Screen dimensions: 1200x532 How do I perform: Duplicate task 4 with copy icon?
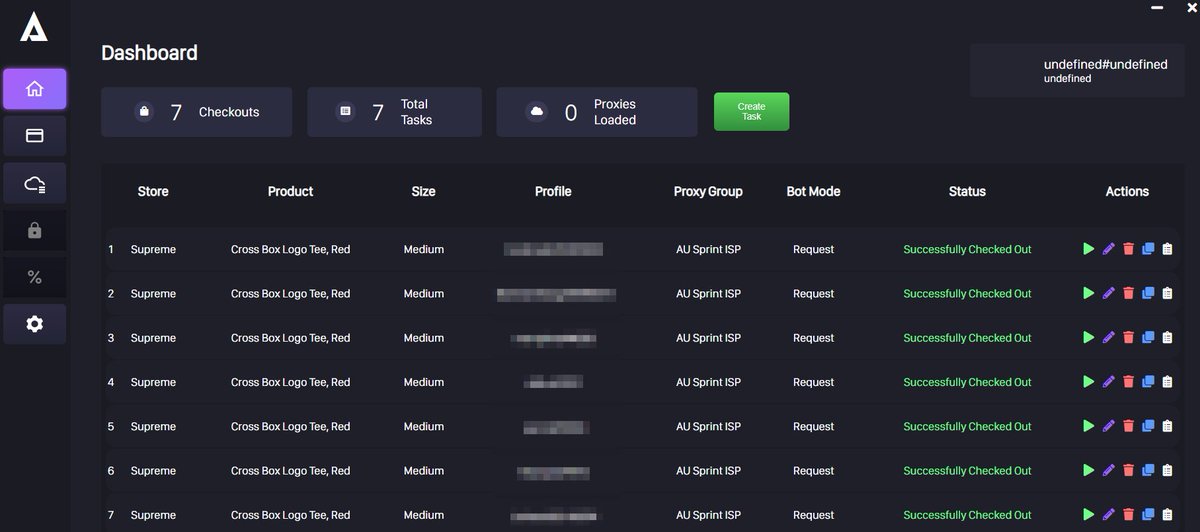tap(1148, 382)
